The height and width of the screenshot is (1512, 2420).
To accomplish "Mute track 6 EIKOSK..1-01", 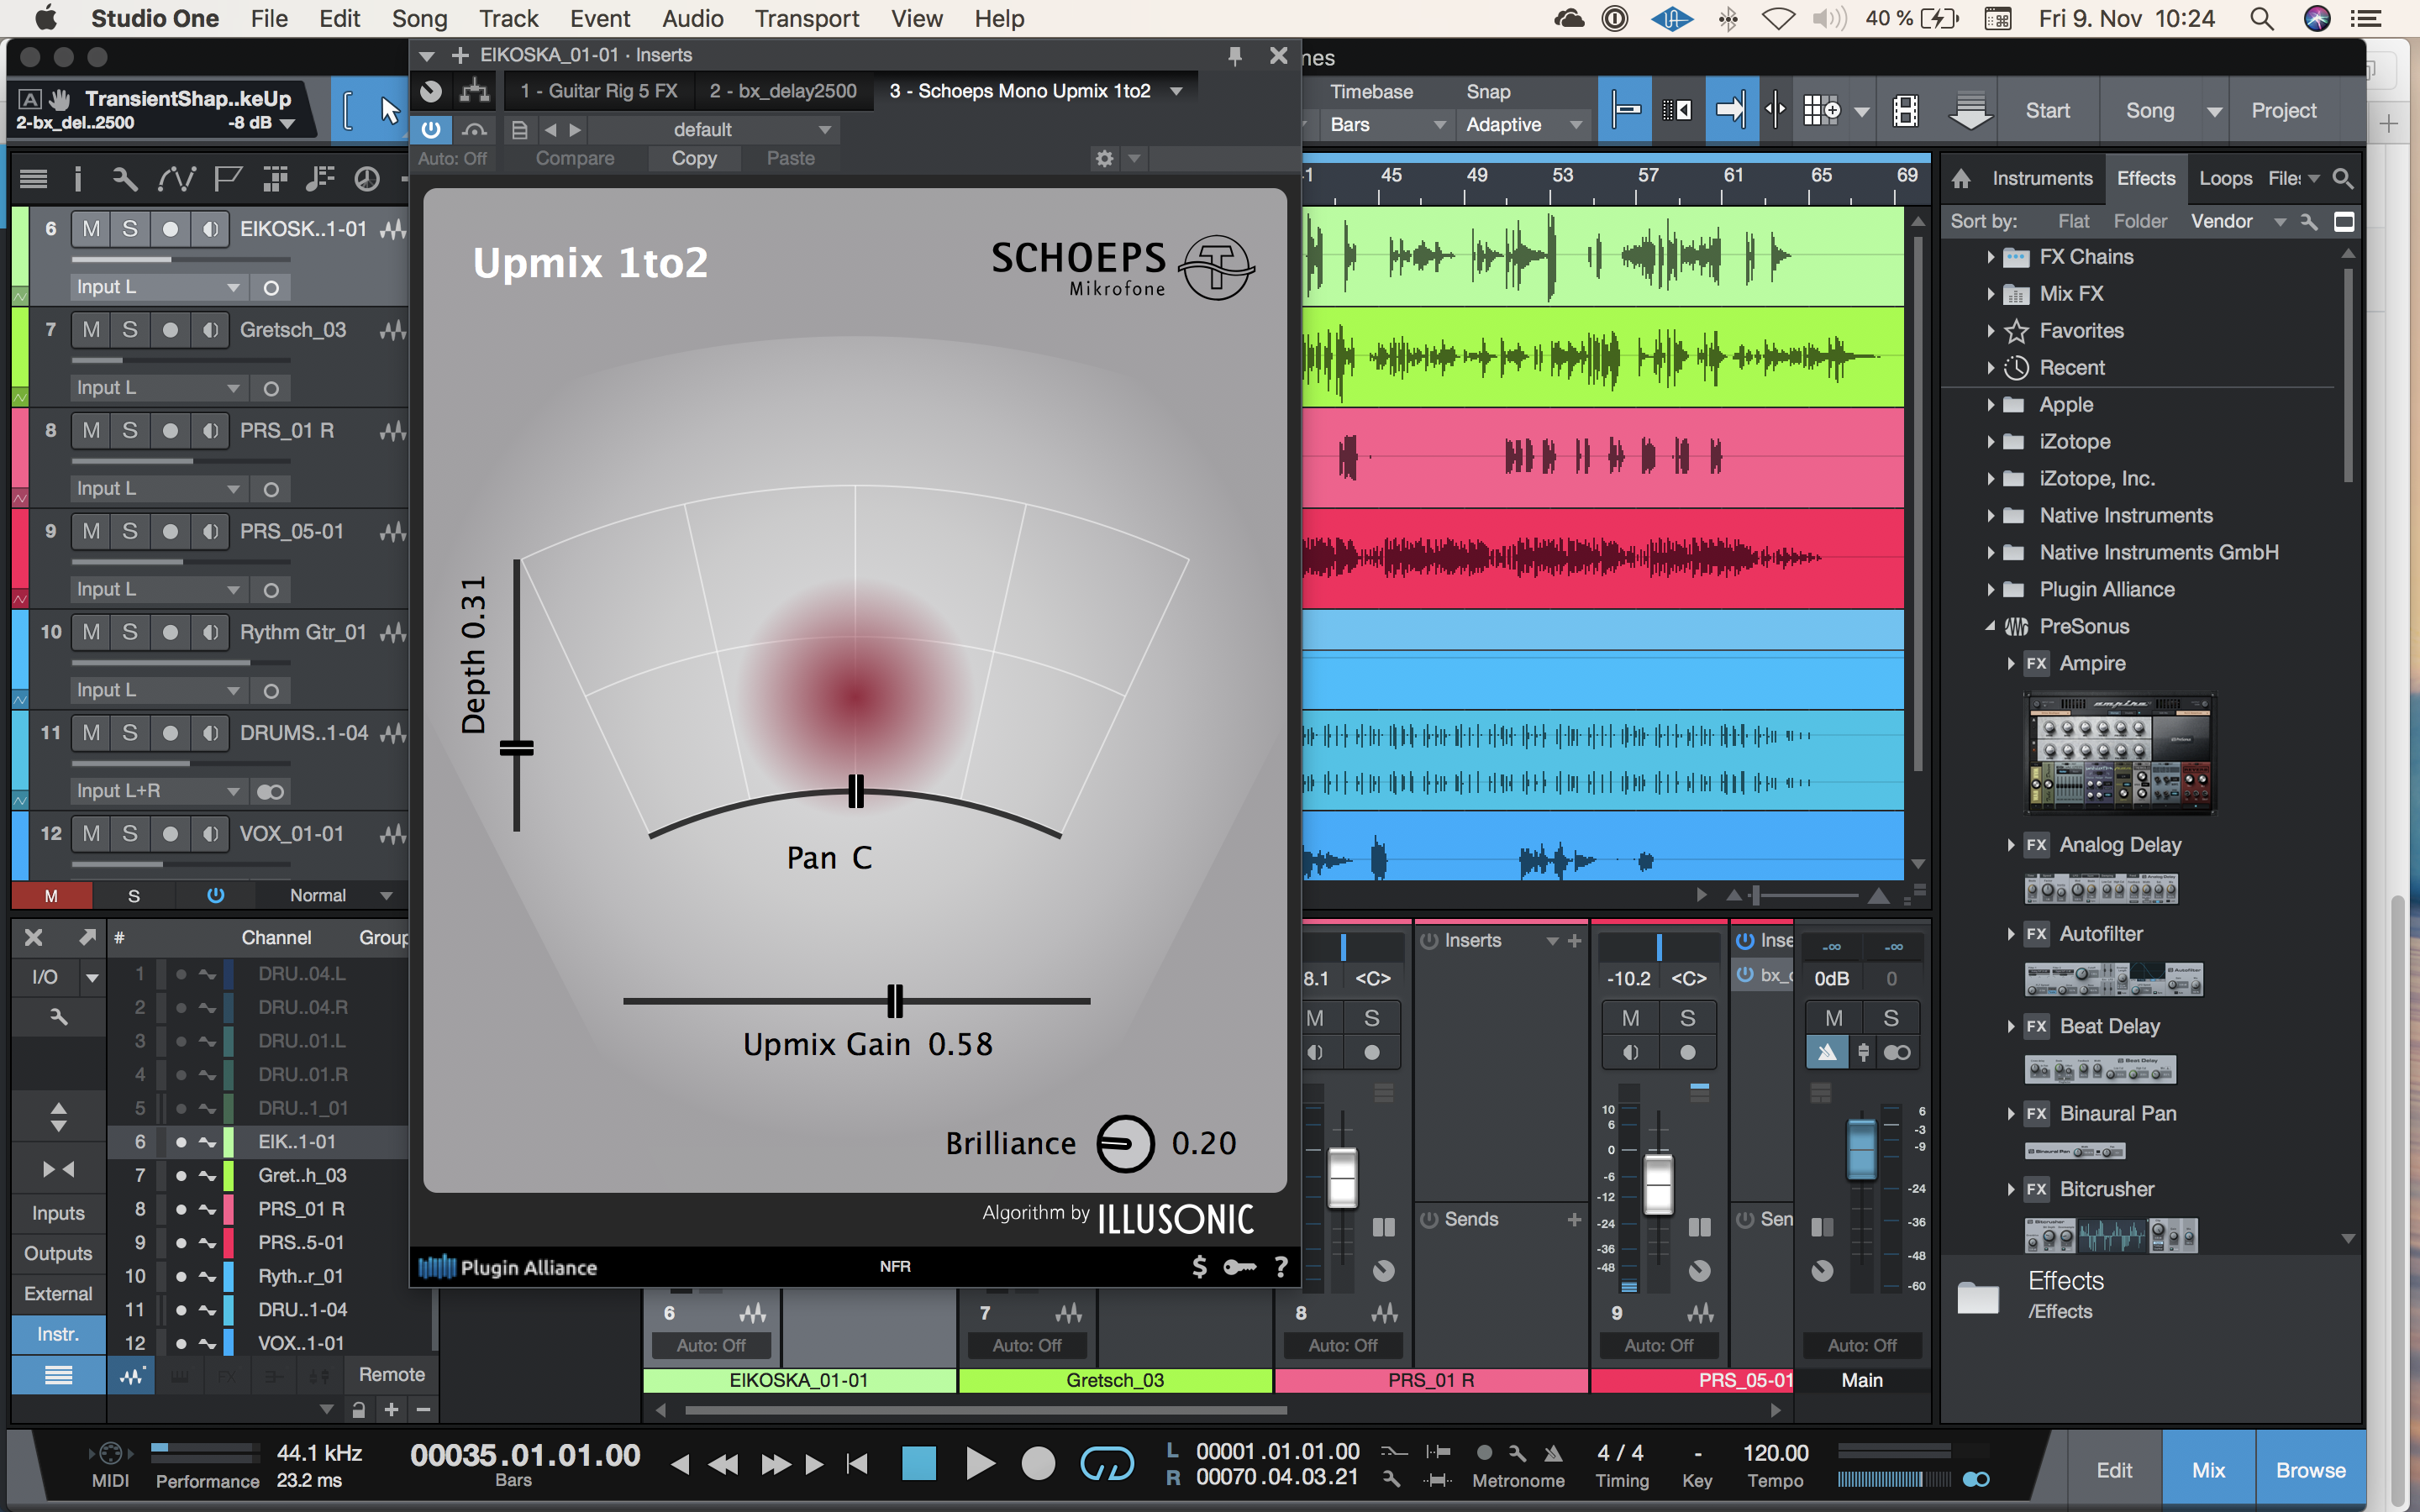I will pos(91,229).
